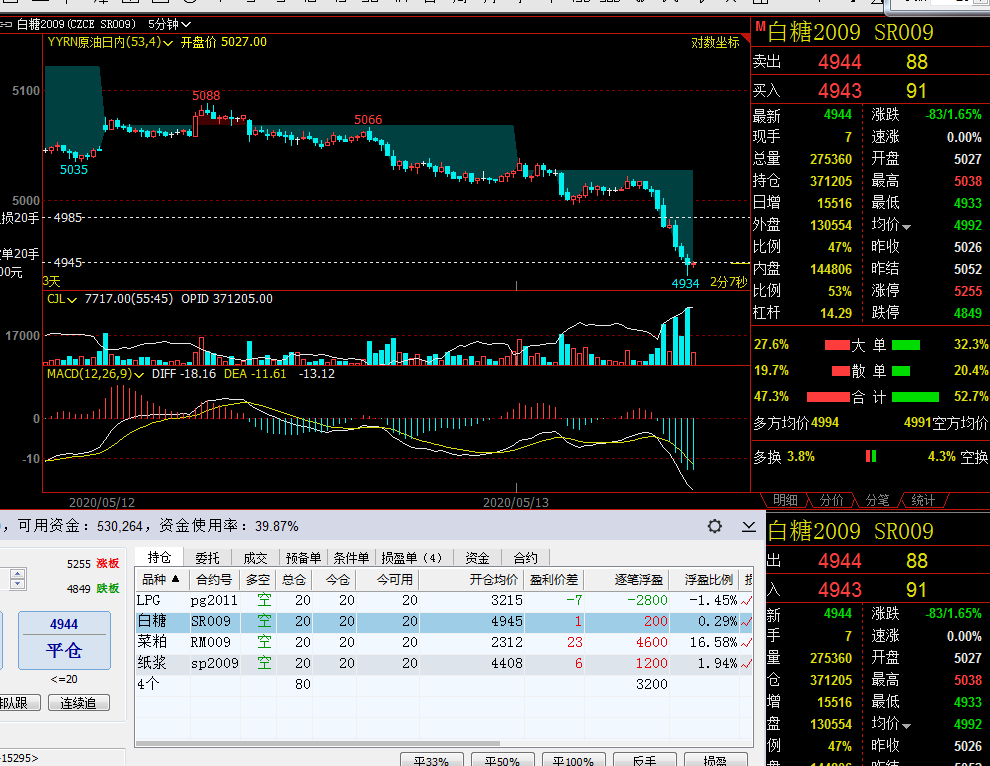Viewport: 990px width, 766px height.
Task: Click the 平33% button
Action: 431,760
